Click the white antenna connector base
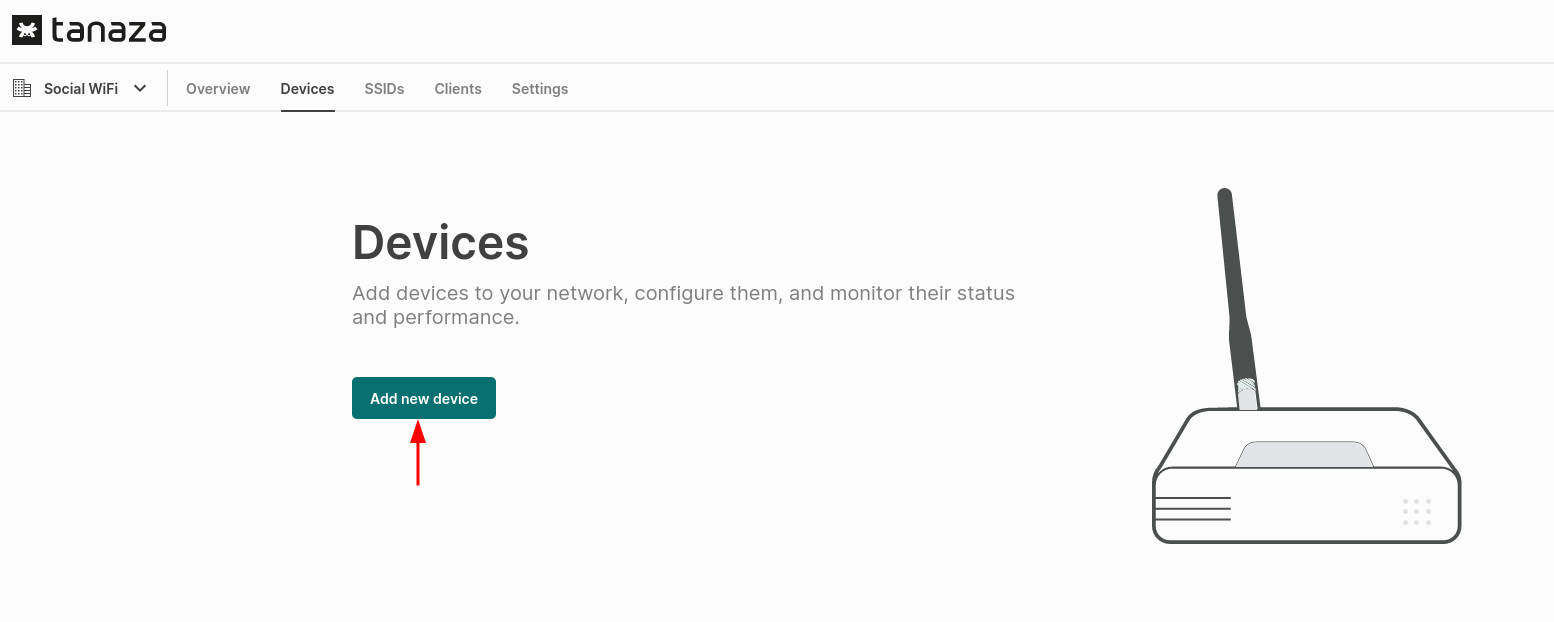This screenshot has height=622, width=1554. pos(1246,394)
